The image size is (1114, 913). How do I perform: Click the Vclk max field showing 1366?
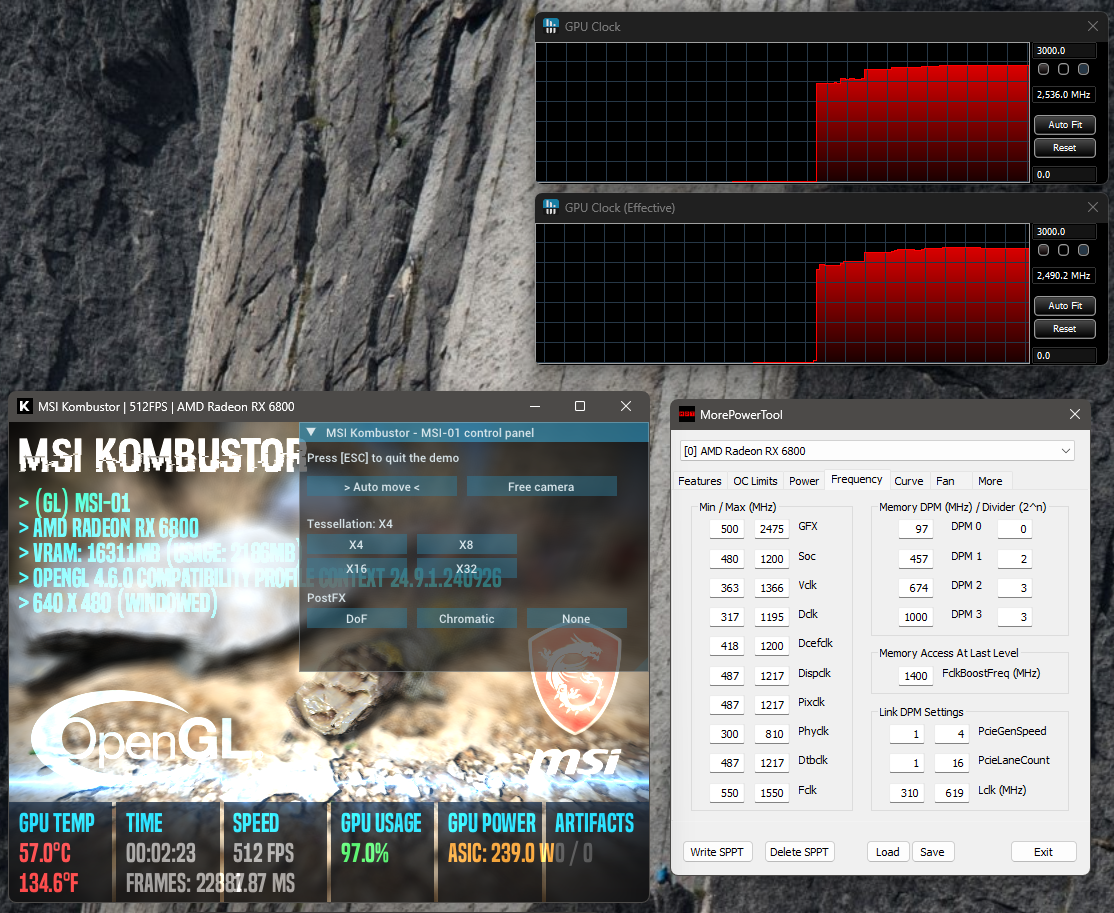[772, 588]
